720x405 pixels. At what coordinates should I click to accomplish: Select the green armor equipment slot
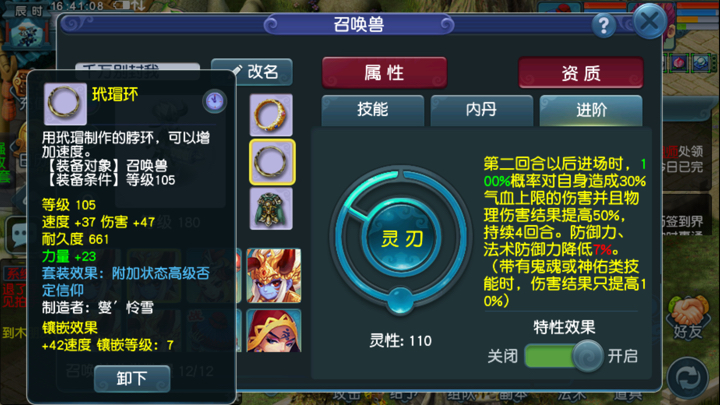tap(271, 209)
